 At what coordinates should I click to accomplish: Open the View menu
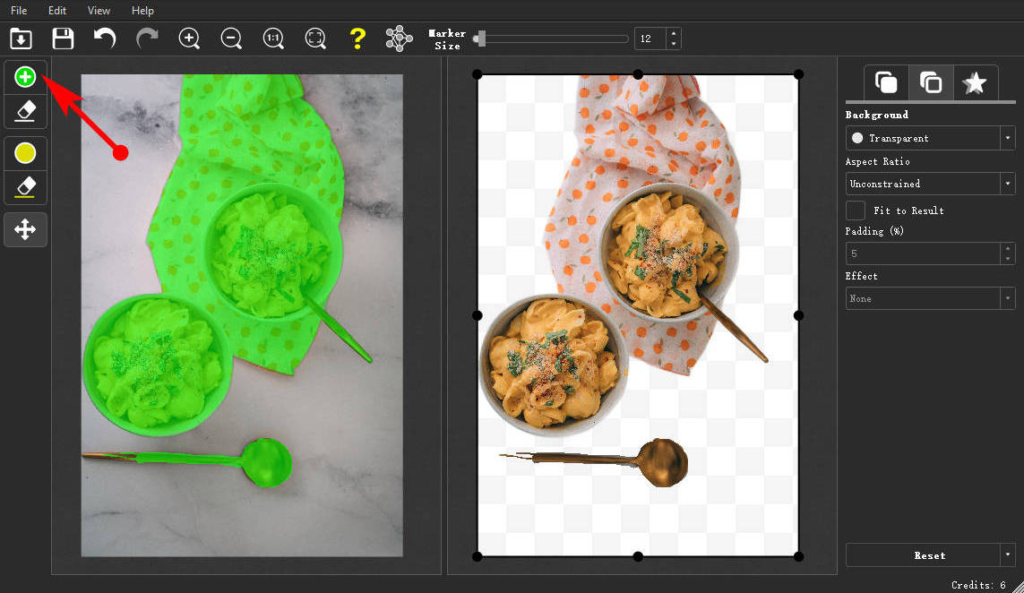click(x=99, y=10)
